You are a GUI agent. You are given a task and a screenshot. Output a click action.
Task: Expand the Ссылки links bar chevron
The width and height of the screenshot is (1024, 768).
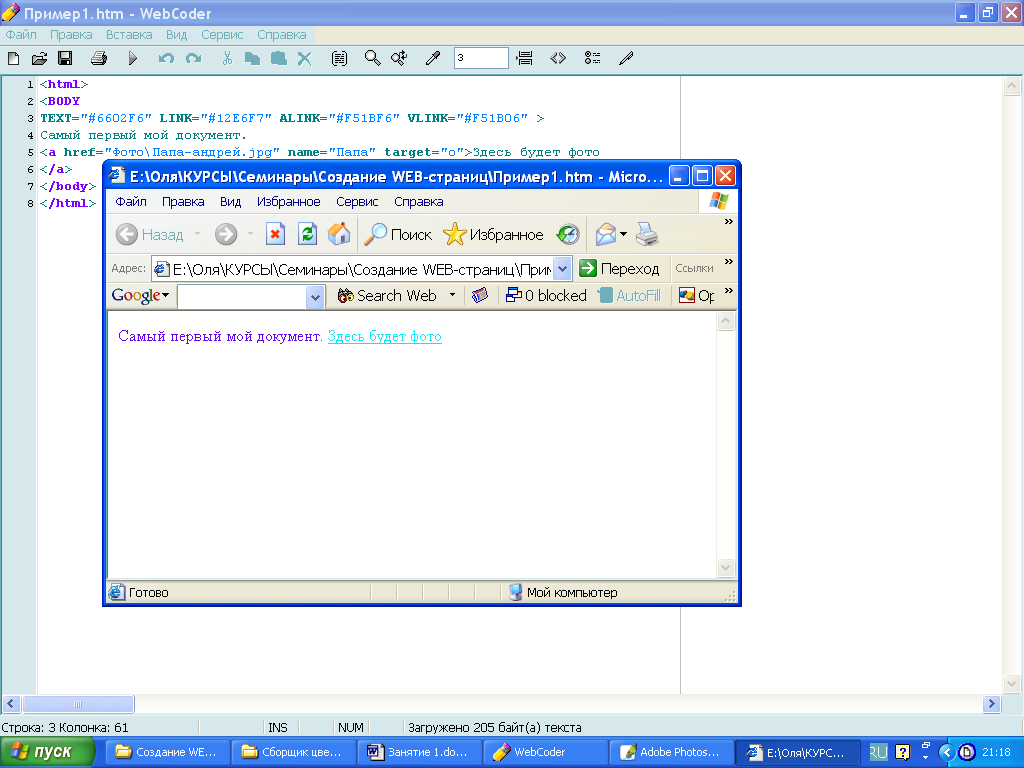(x=729, y=262)
